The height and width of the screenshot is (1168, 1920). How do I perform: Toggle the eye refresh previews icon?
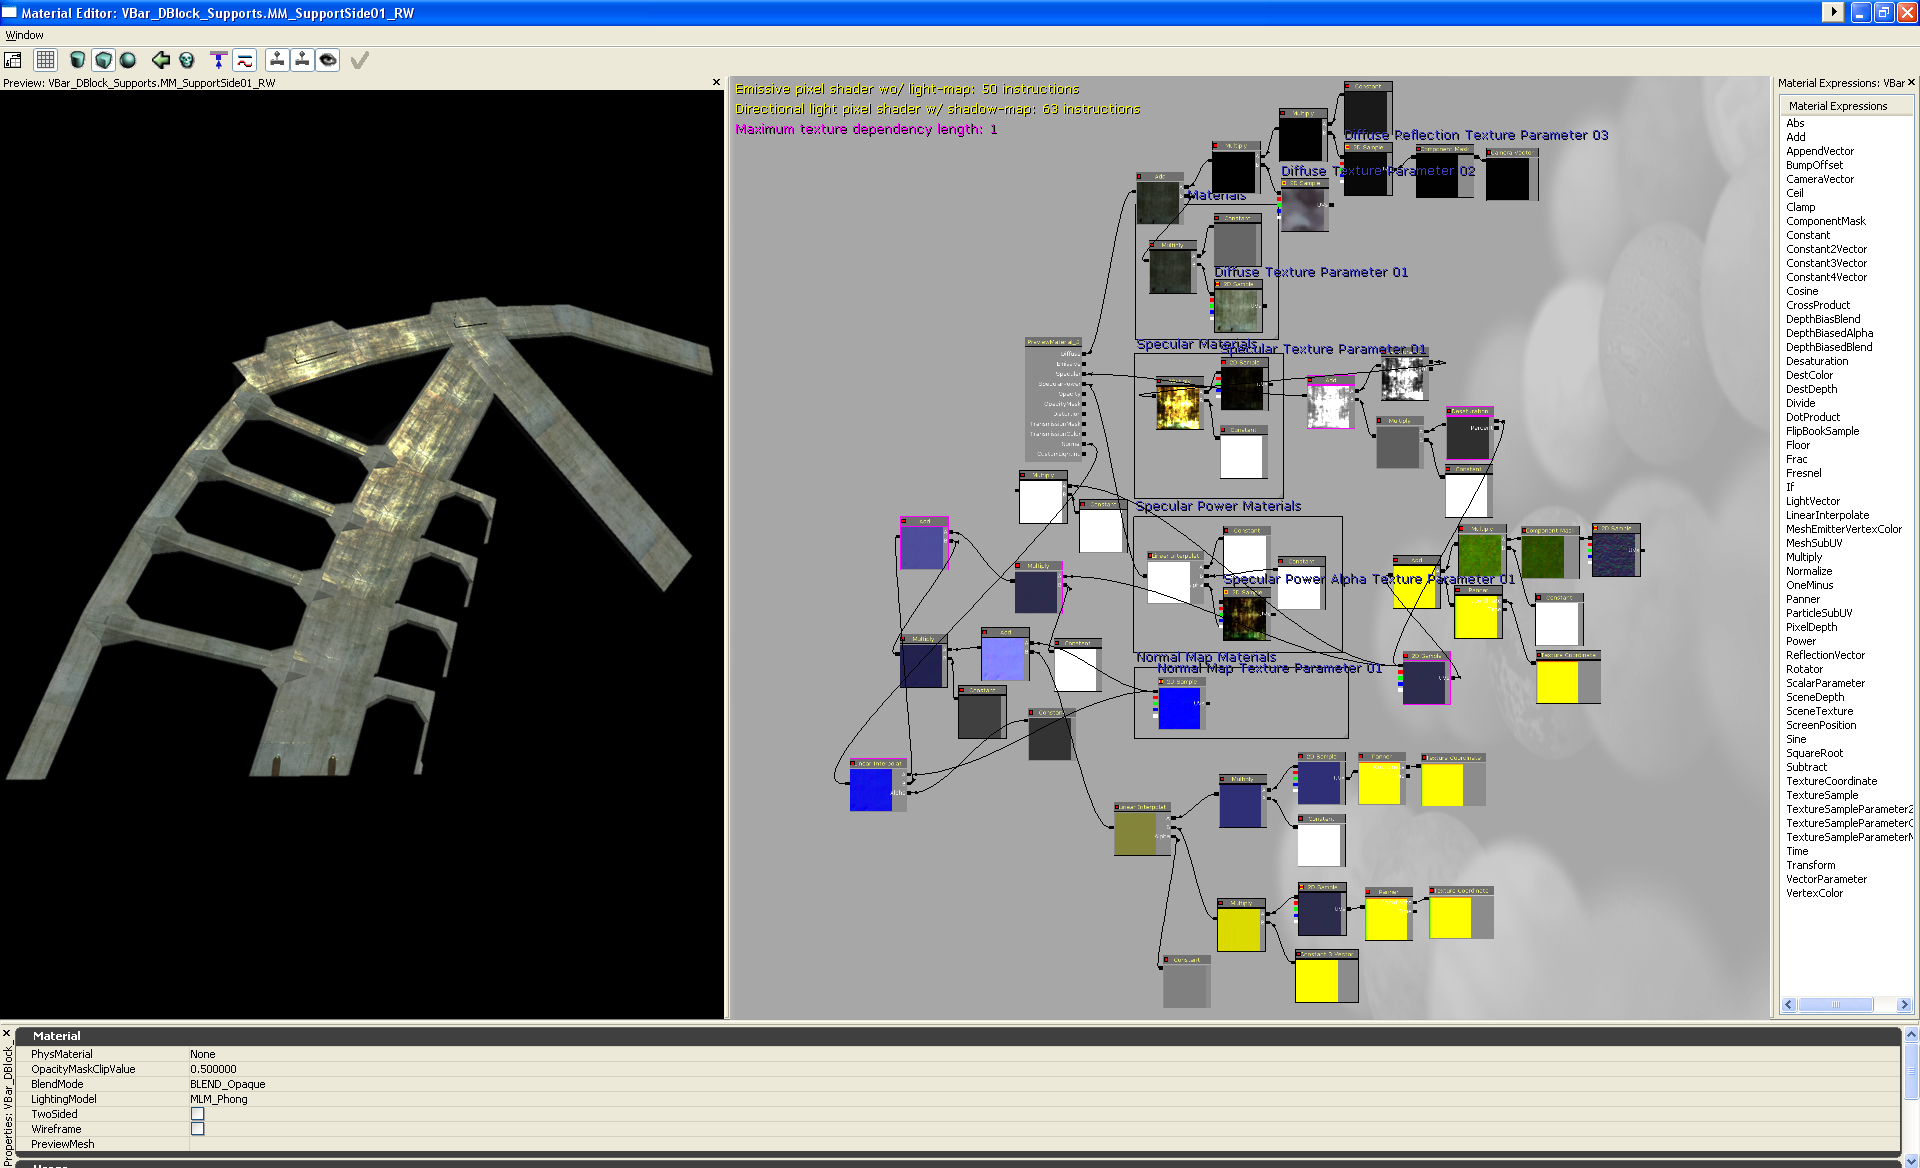(328, 60)
